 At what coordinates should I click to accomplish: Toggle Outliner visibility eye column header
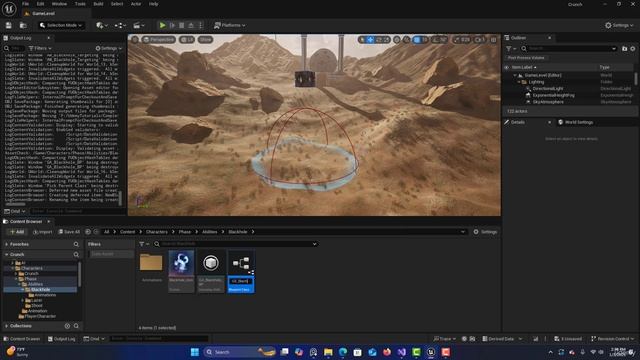point(507,67)
